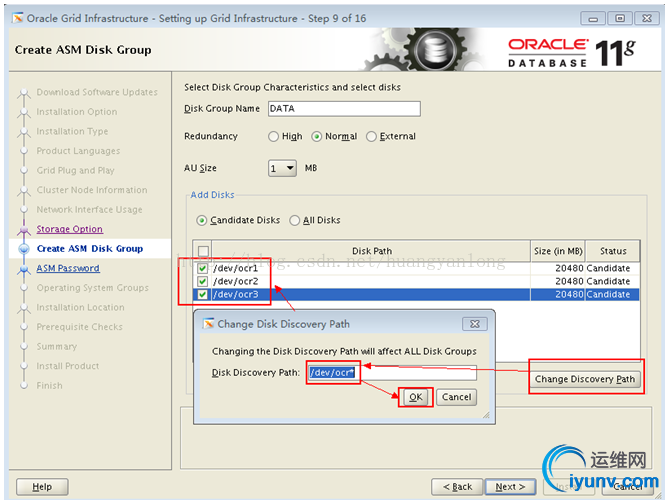Choose All Disks radio button
This screenshot has height=500, width=665.
tap(294, 221)
